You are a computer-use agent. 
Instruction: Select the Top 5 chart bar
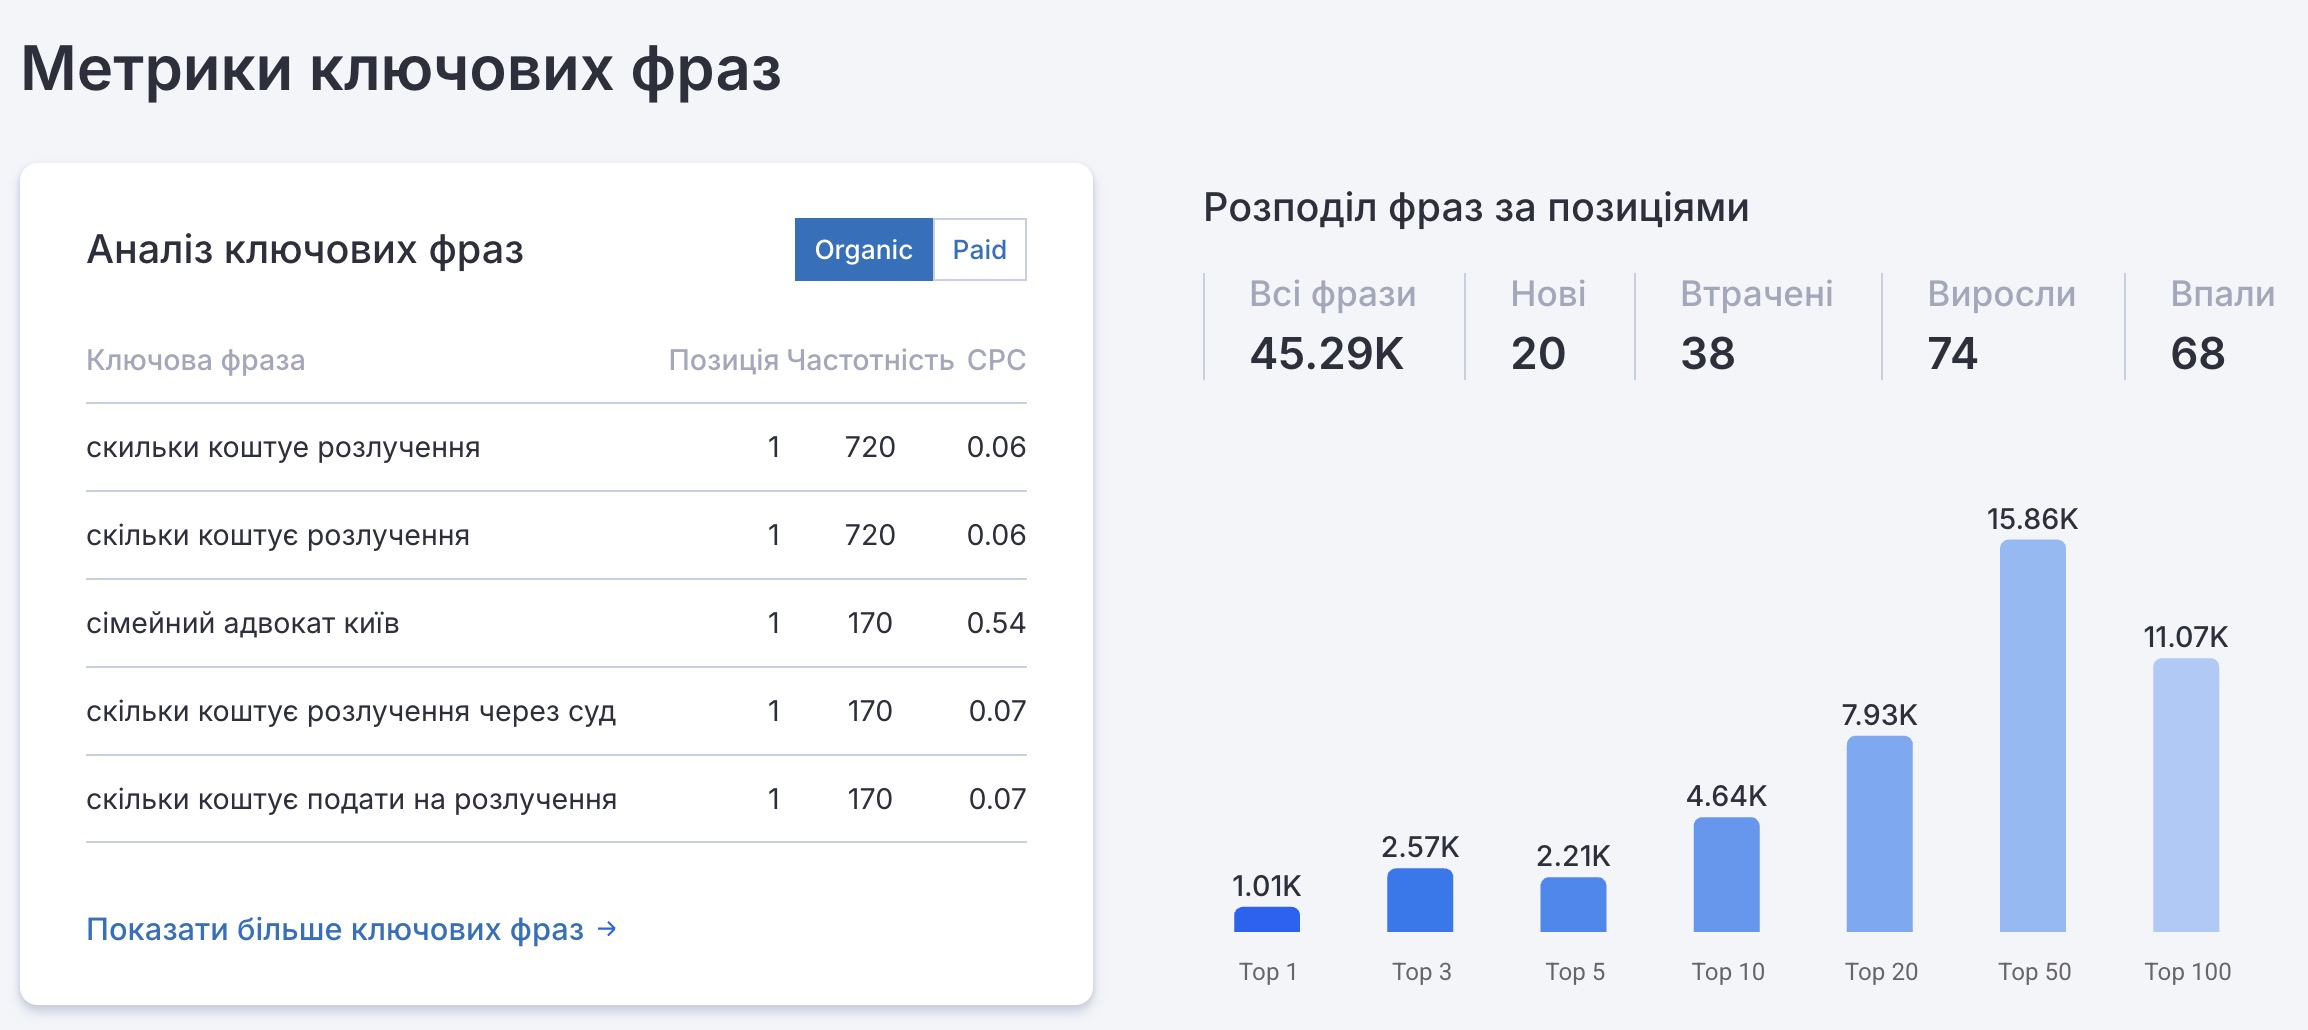pos(1573,904)
